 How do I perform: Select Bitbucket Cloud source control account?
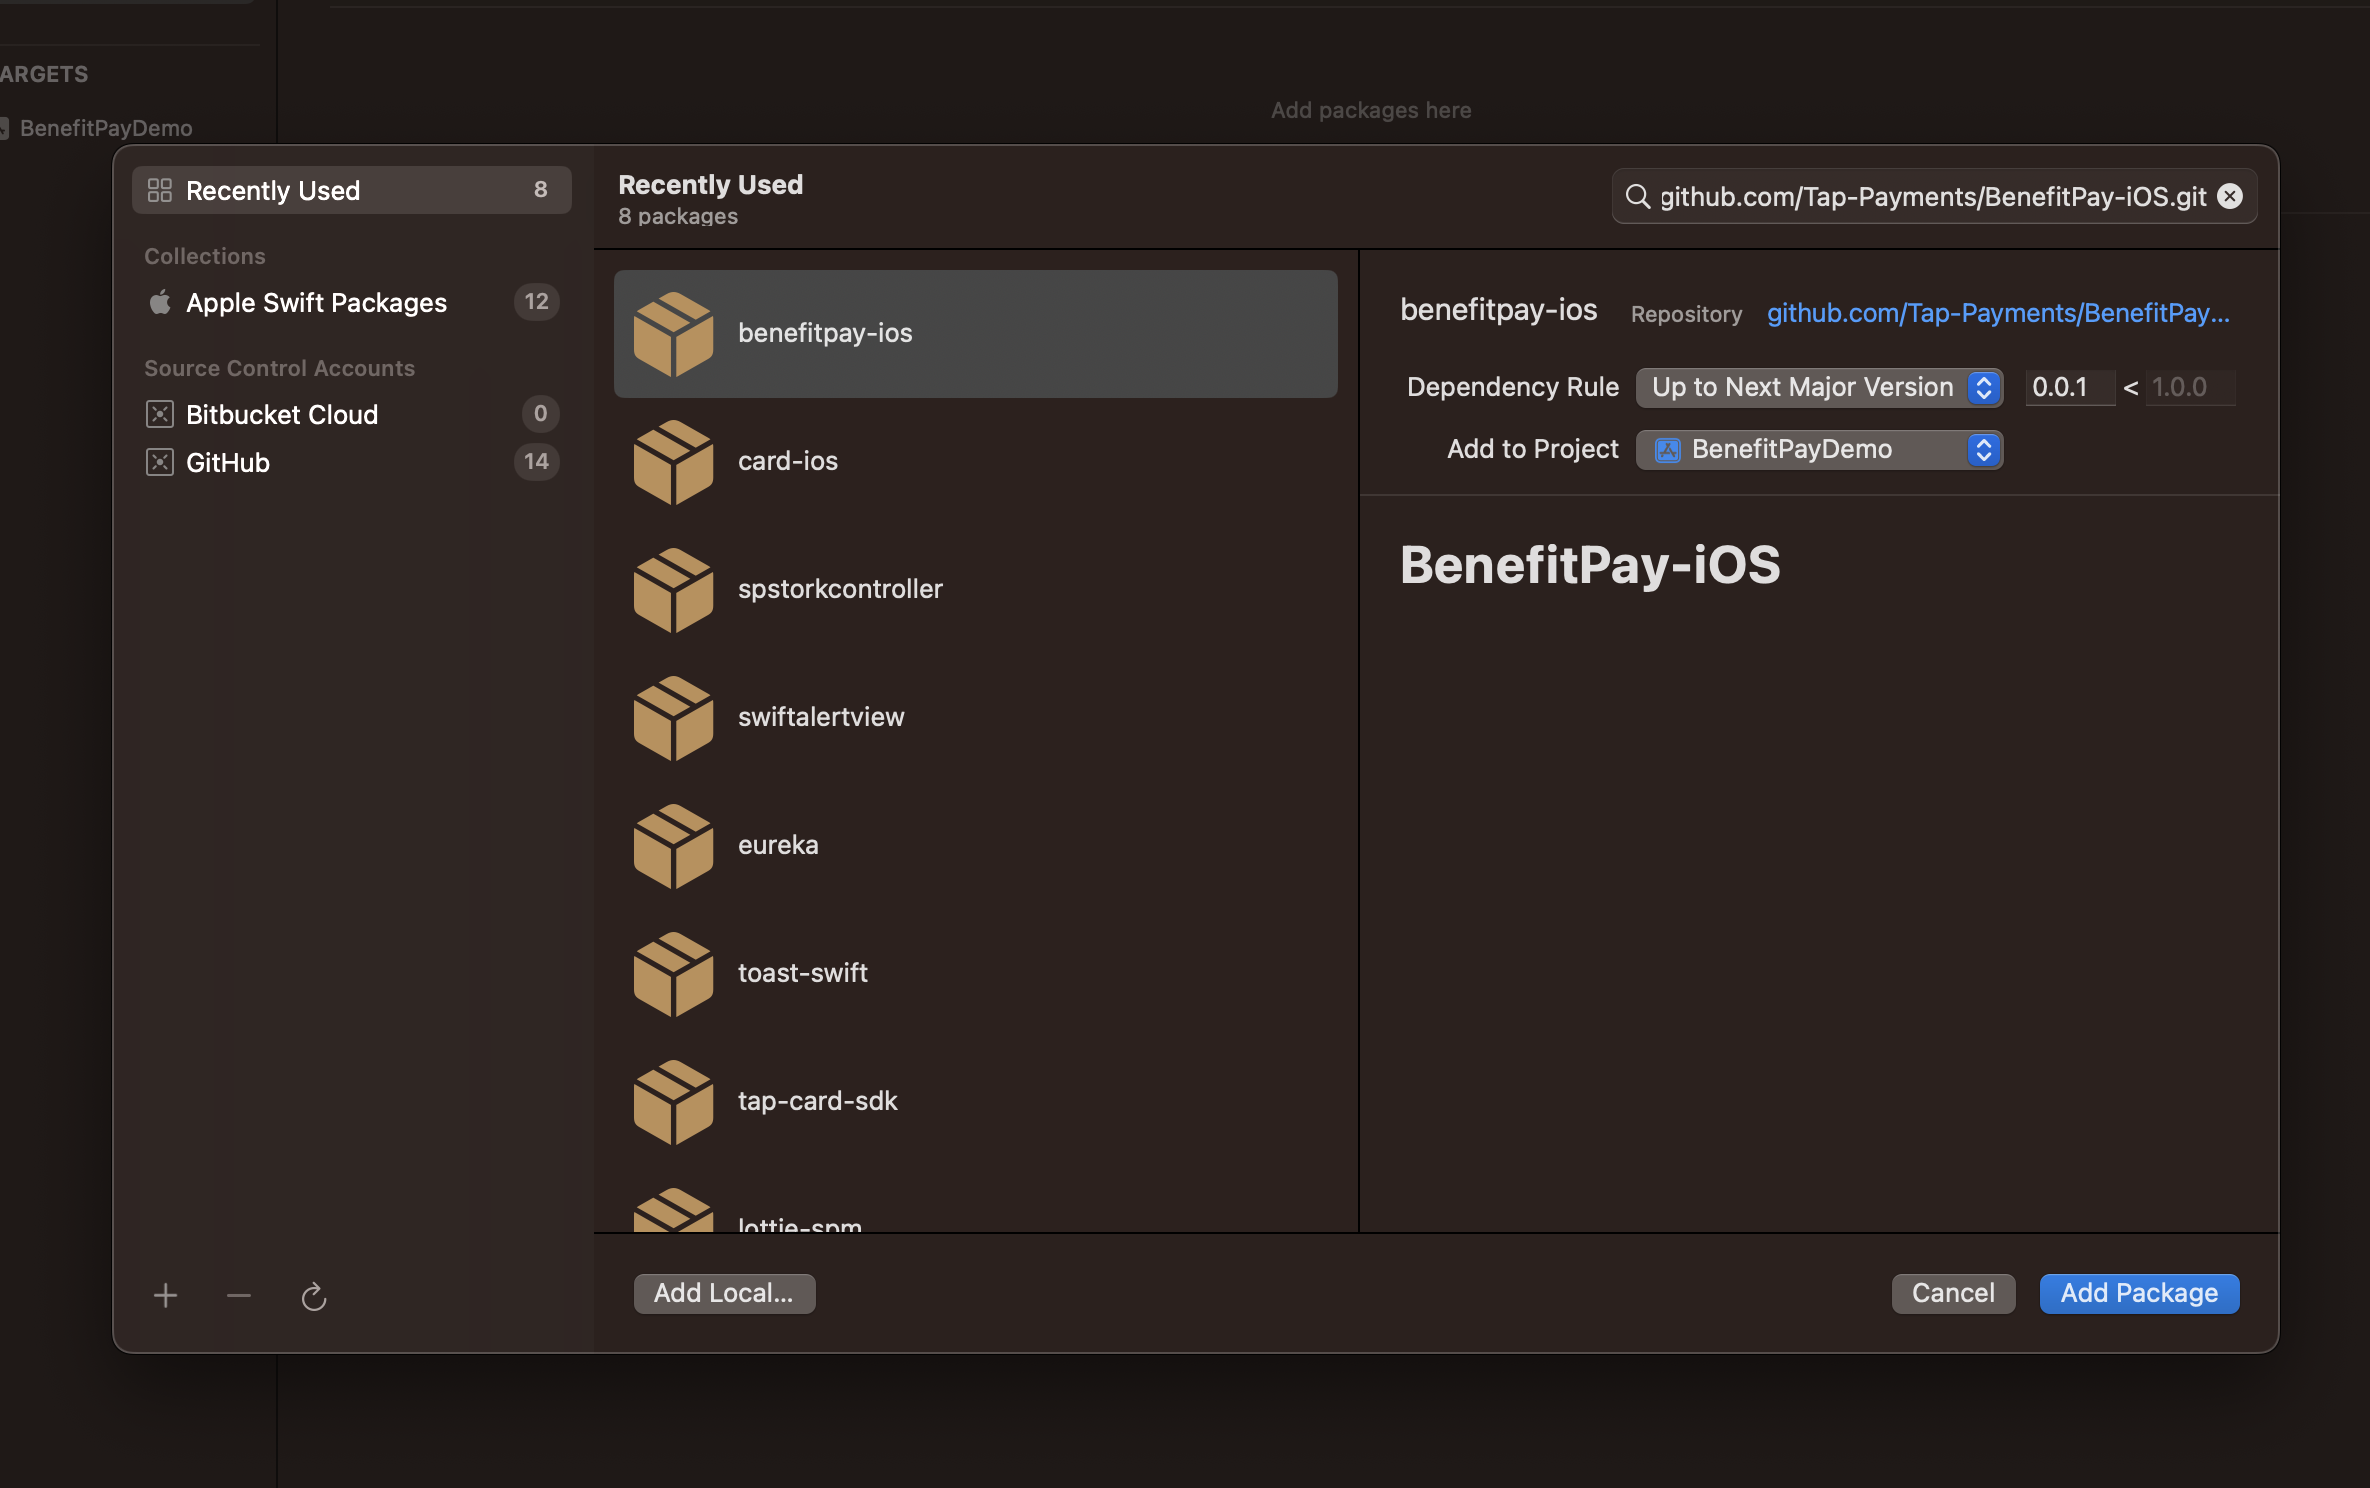tap(352, 414)
